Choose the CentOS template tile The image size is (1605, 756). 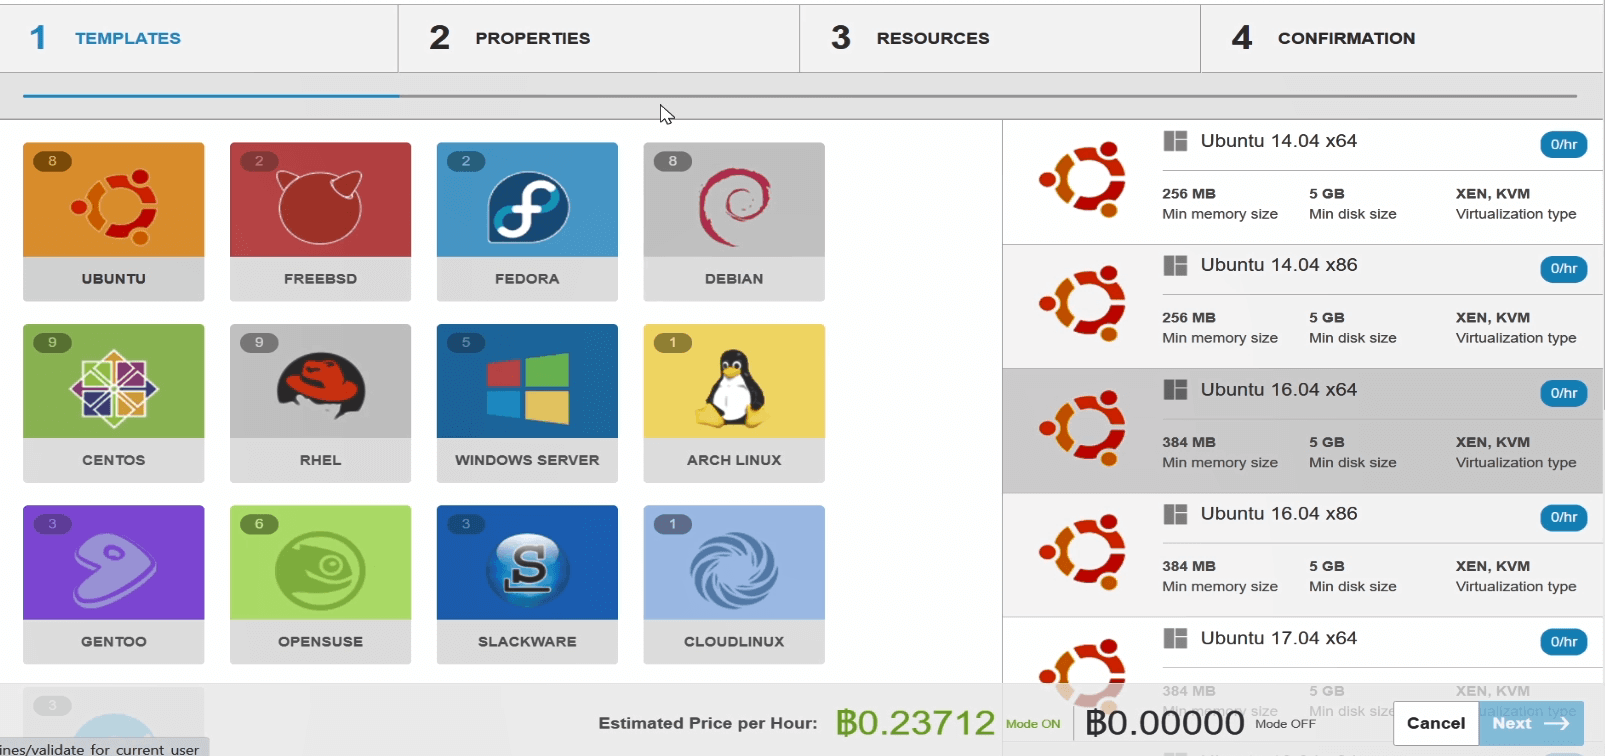coord(113,403)
